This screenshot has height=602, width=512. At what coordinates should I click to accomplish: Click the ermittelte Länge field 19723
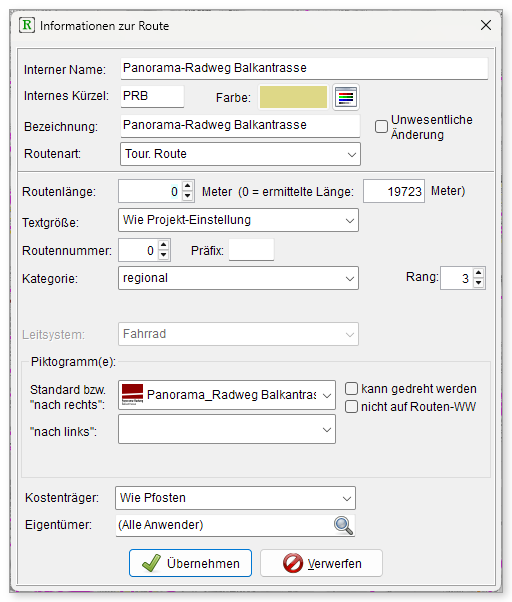pyautogui.click(x=394, y=191)
